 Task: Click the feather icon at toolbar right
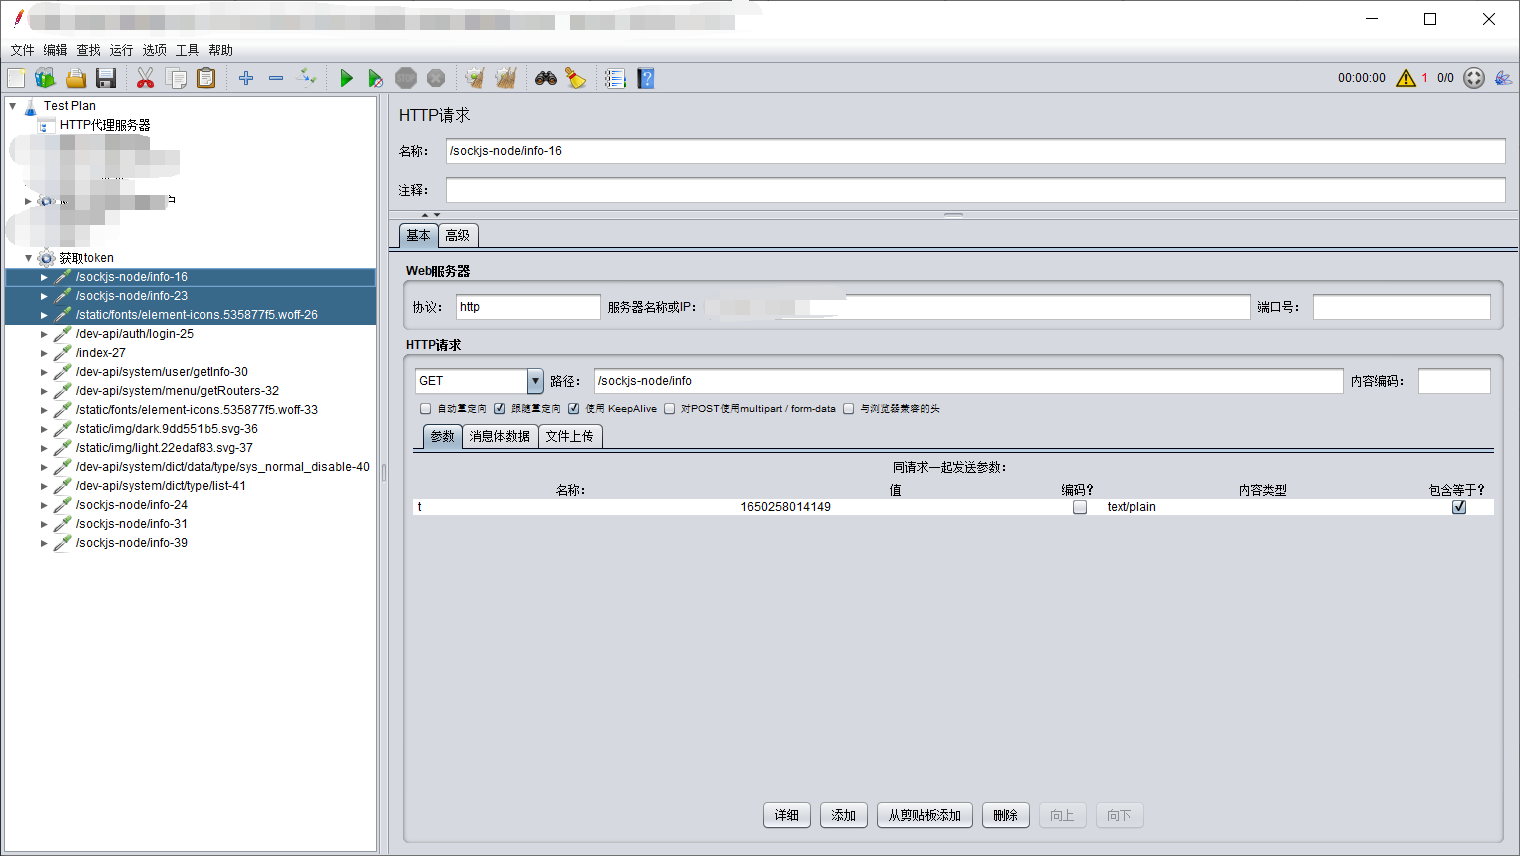[1503, 78]
